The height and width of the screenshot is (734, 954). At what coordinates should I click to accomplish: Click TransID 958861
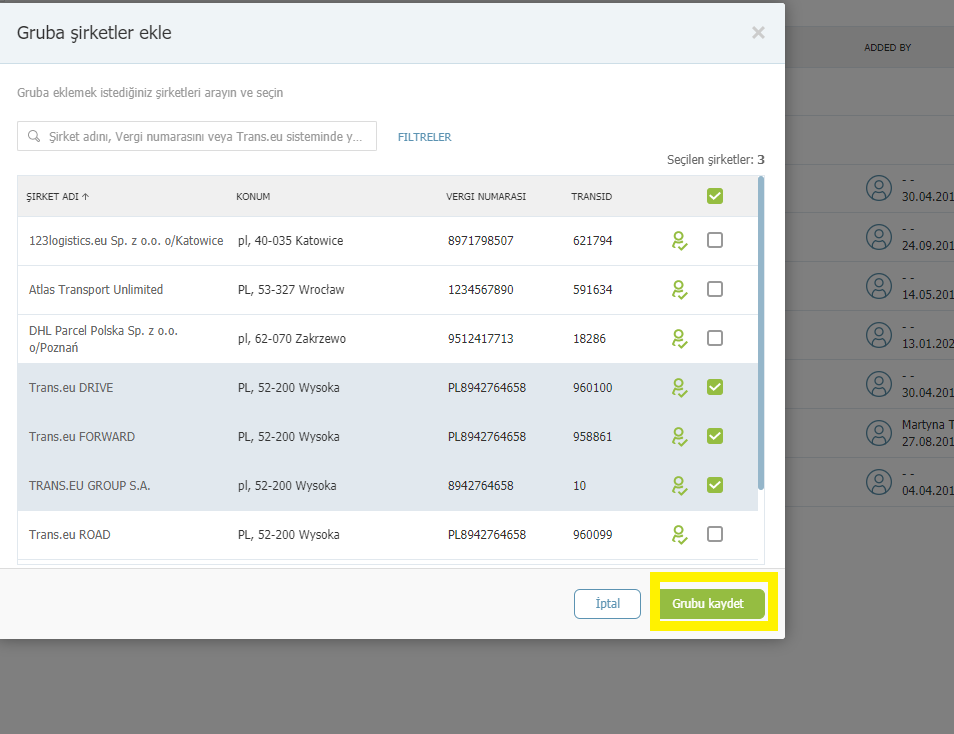593,437
